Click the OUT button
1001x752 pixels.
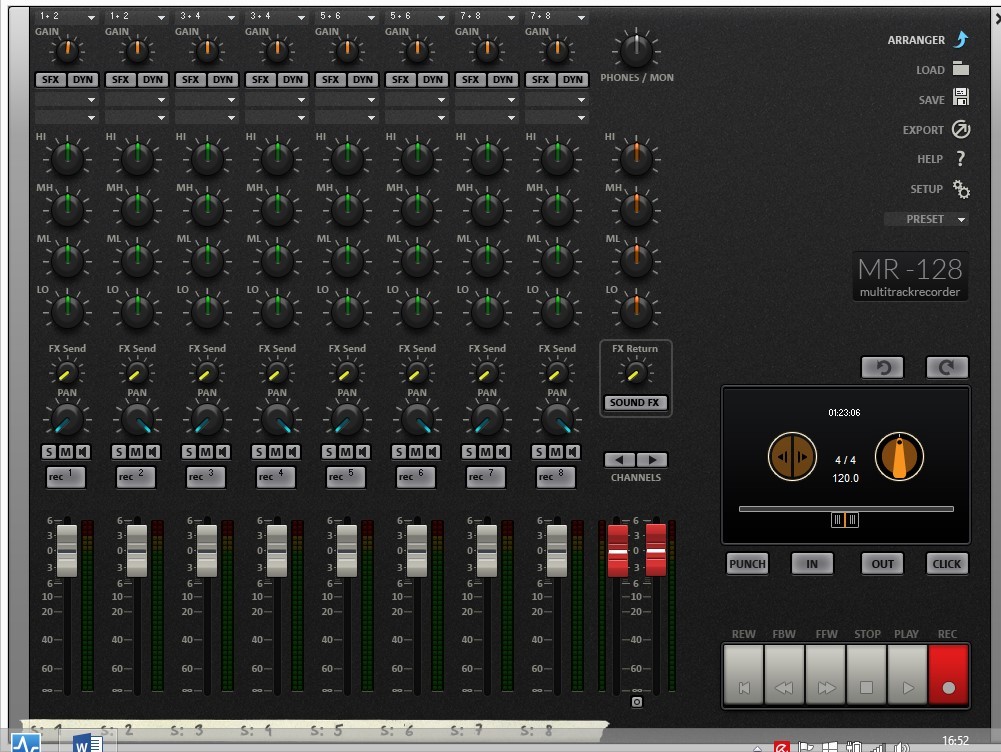883,564
